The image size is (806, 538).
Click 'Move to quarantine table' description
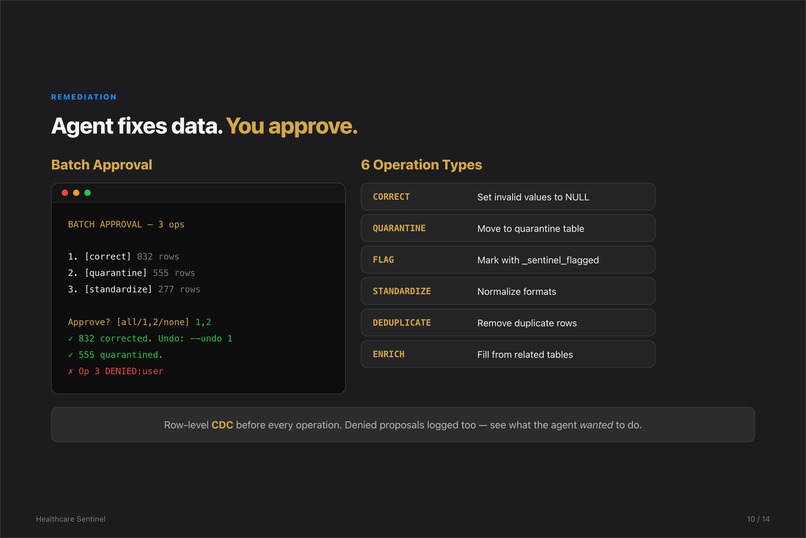530,229
